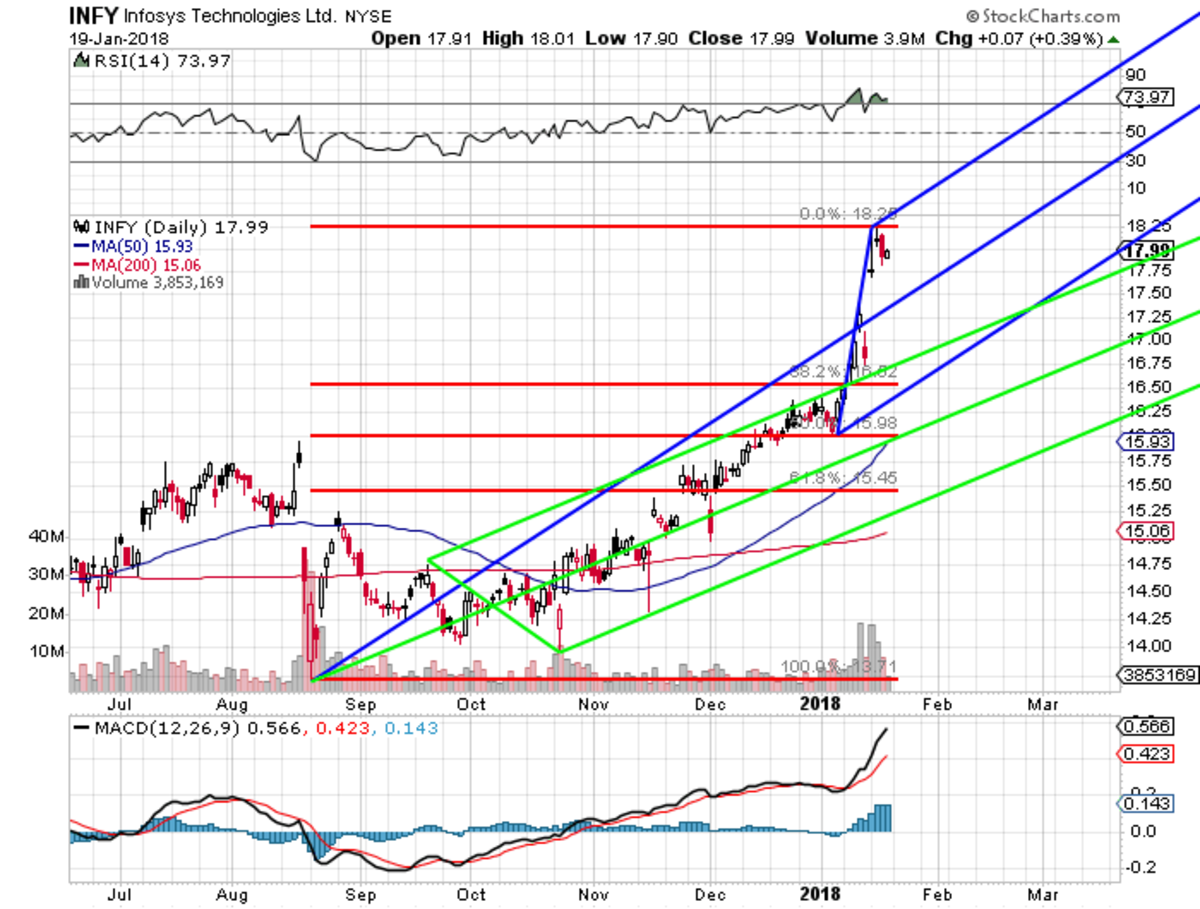Click the Volume 3.9M header value

(864, 39)
